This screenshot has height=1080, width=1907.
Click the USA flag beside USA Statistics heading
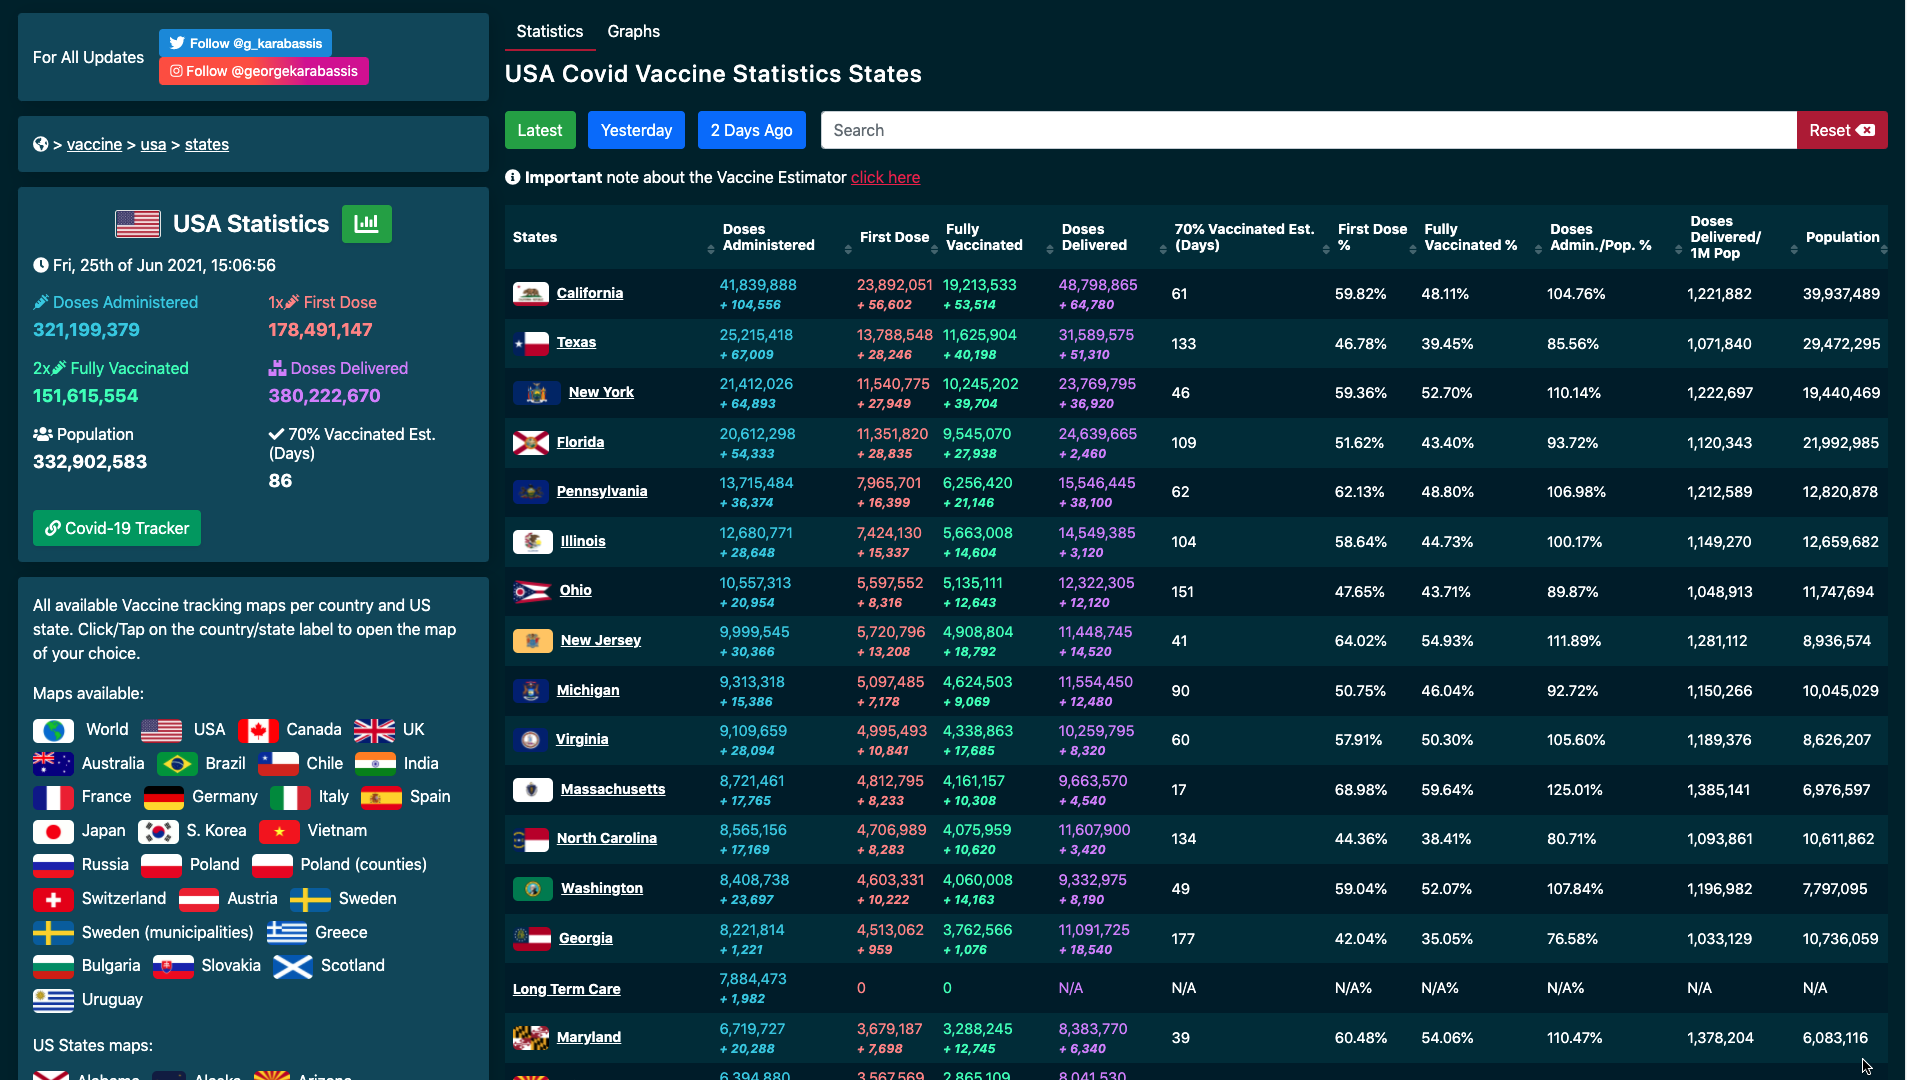pyautogui.click(x=138, y=224)
